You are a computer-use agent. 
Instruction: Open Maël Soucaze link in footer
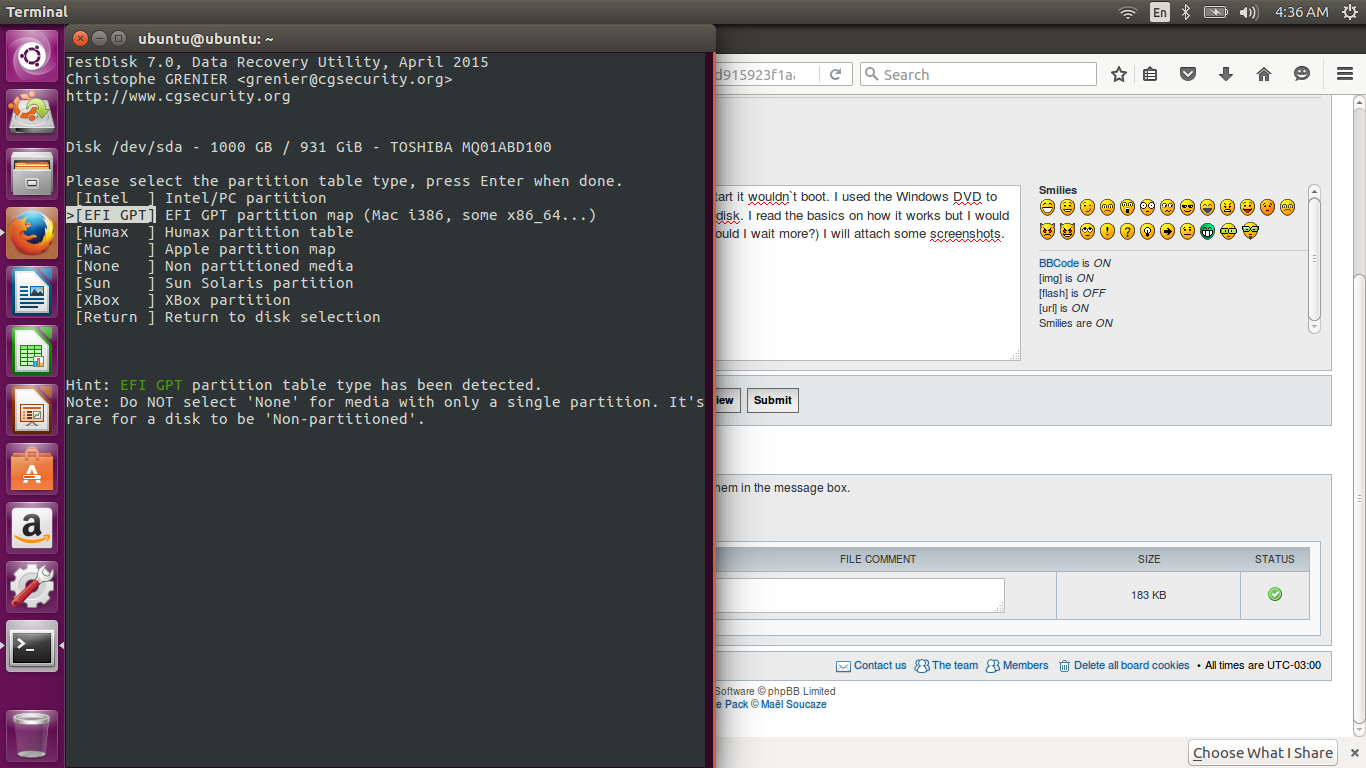[x=794, y=704]
